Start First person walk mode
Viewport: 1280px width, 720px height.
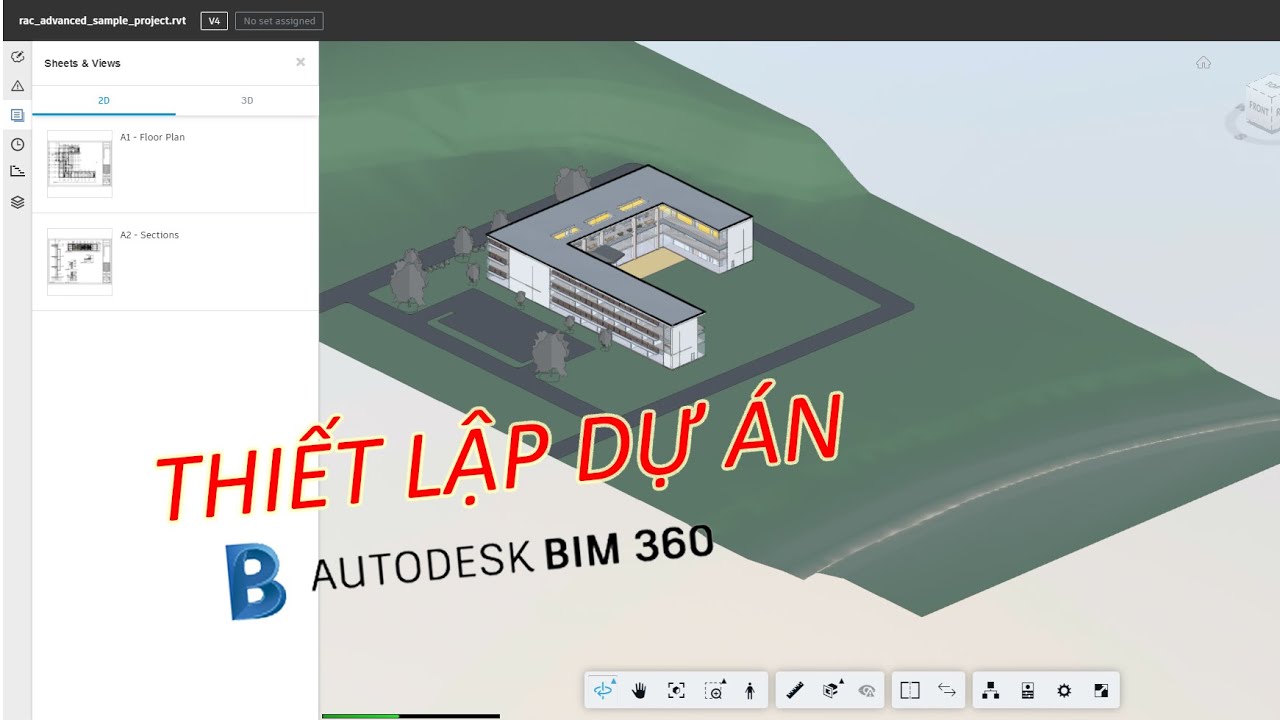tap(750, 690)
